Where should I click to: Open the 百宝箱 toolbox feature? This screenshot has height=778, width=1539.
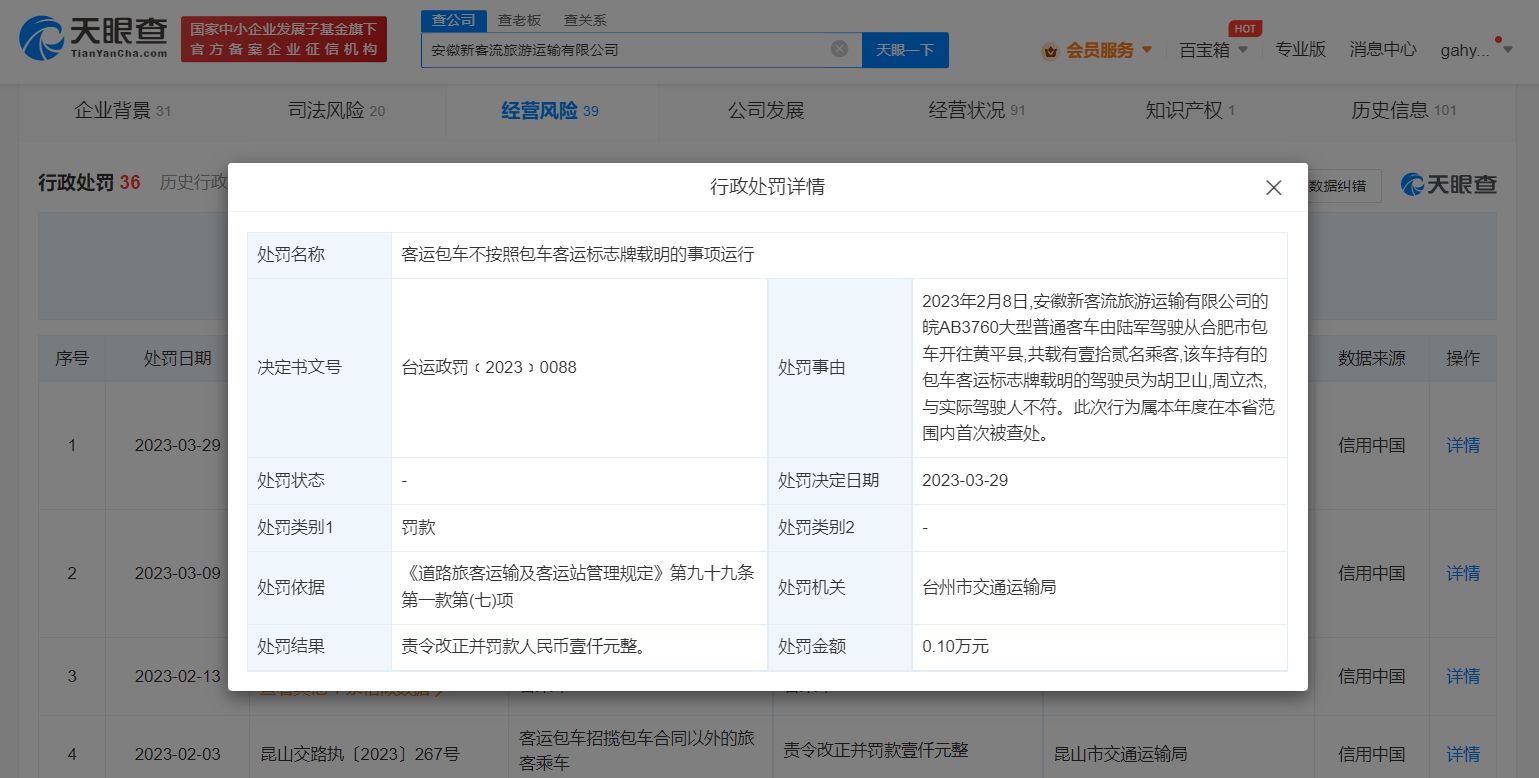point(1203,49)
